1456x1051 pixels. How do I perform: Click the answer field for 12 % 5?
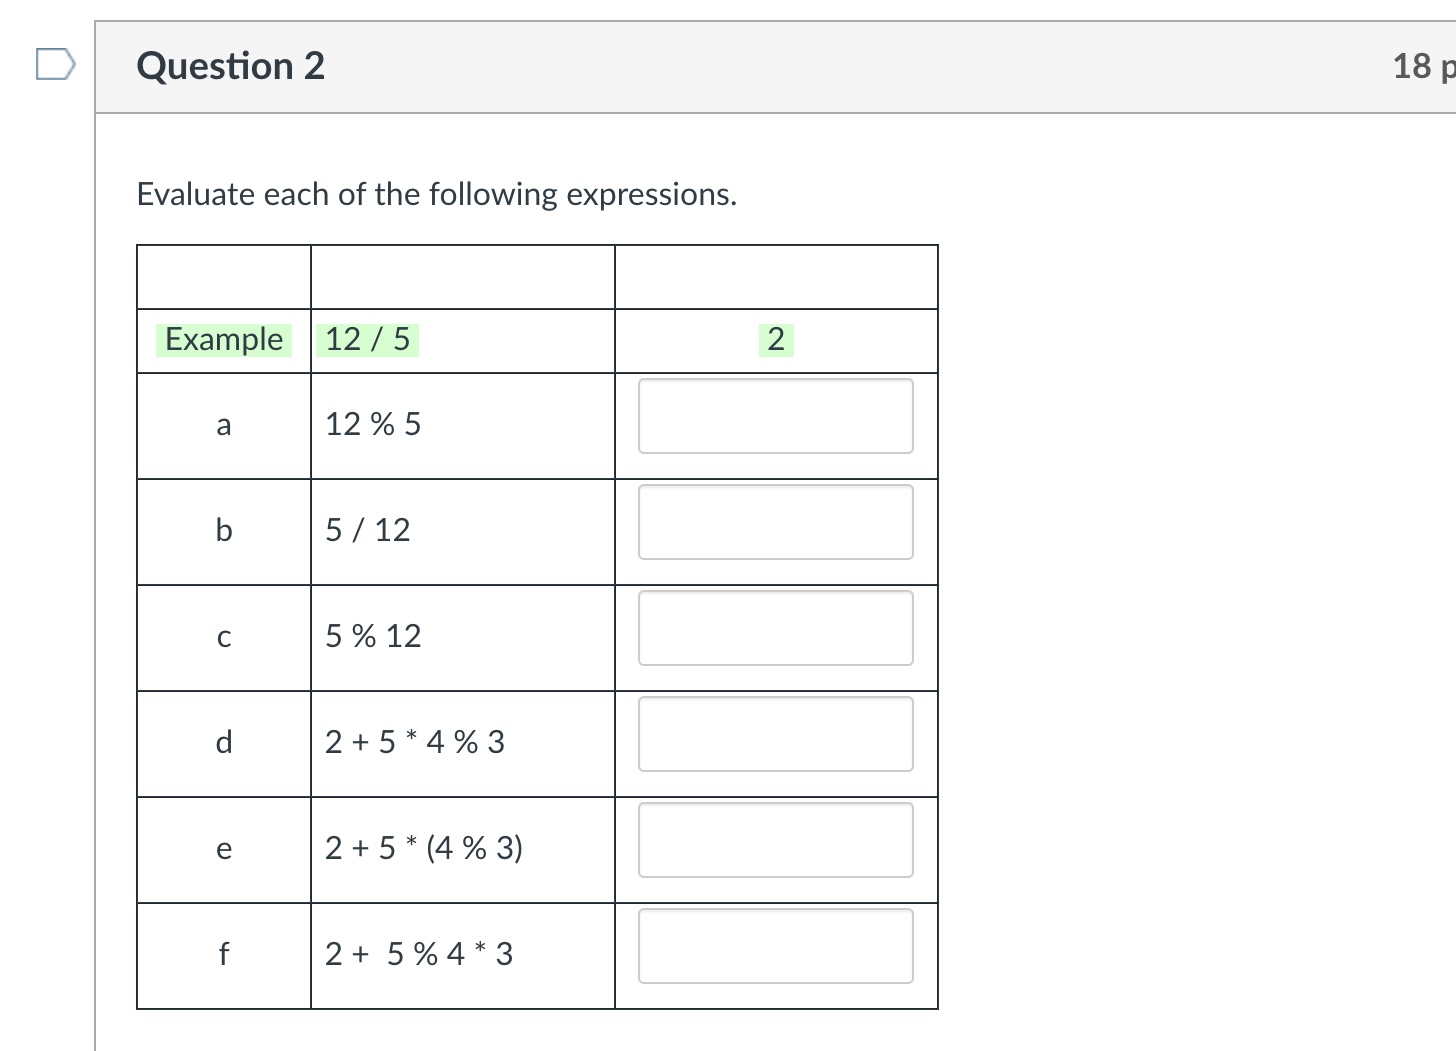pyautogui.click(x=776, y=416)
